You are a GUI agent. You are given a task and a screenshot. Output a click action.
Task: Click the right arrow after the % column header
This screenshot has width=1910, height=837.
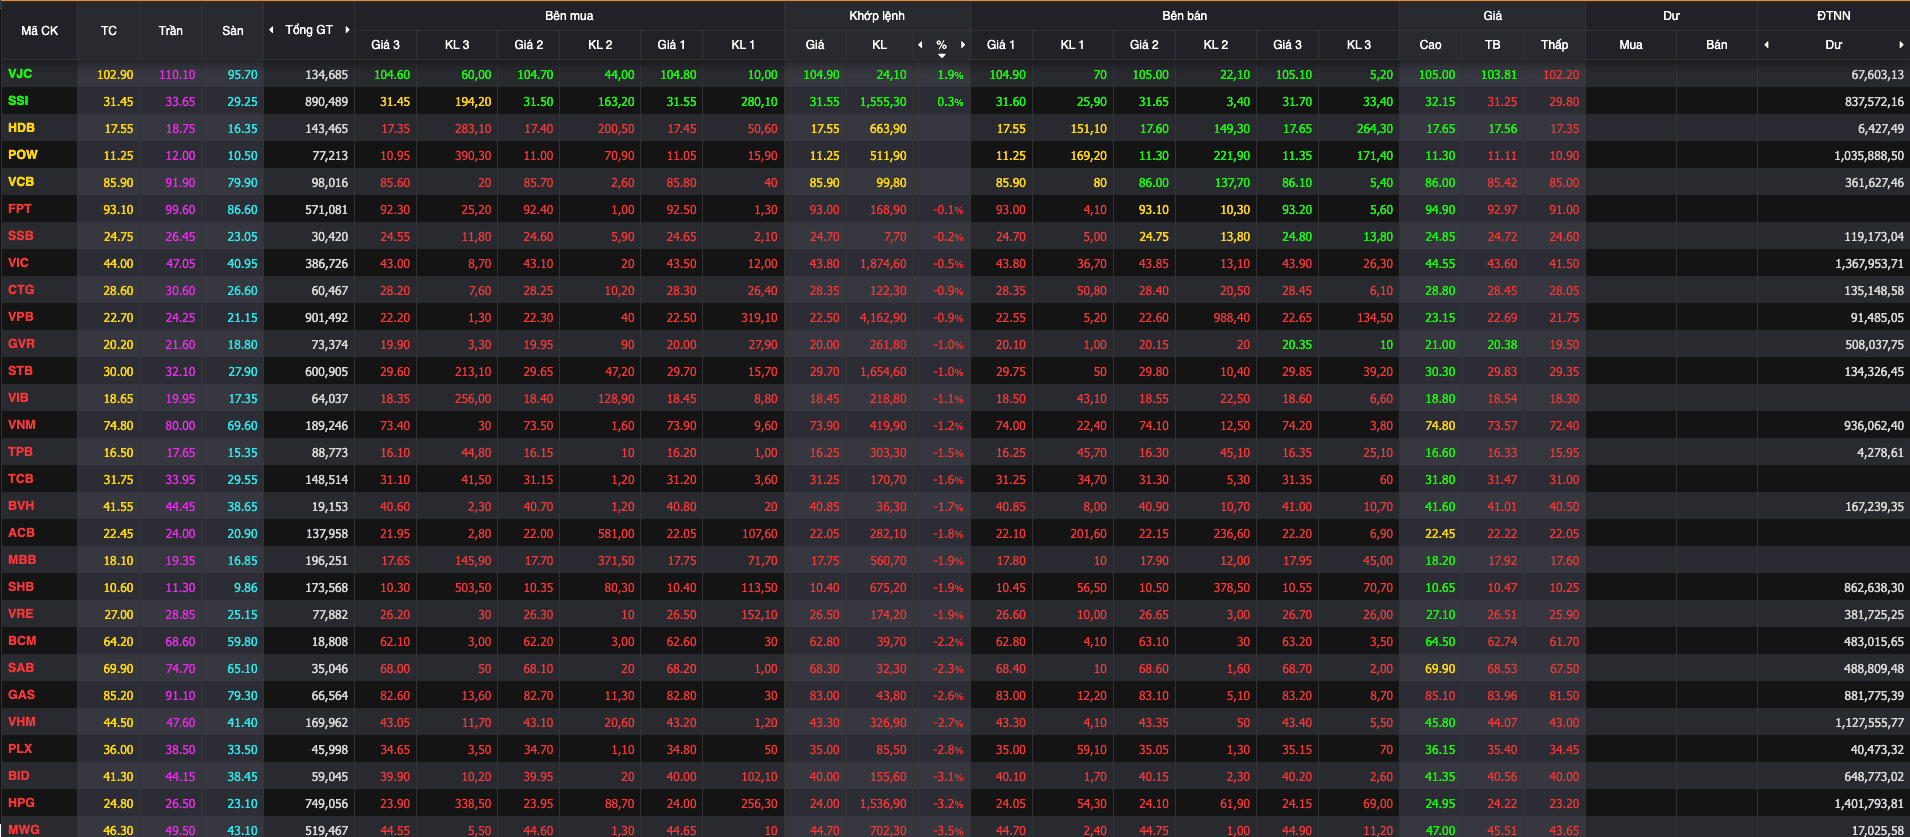(963, 45)
